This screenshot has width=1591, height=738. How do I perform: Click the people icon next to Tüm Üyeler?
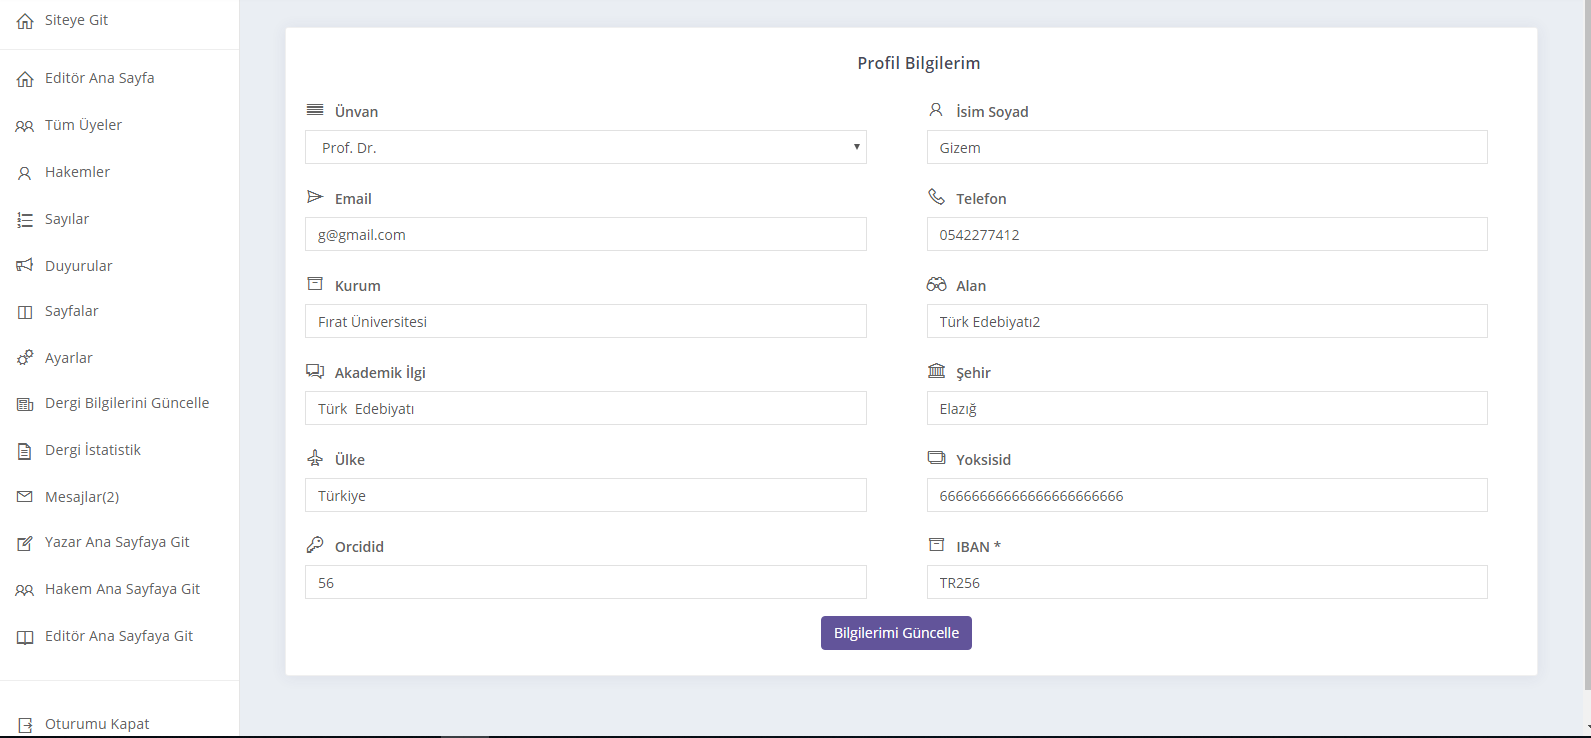[x=25, y=126]
